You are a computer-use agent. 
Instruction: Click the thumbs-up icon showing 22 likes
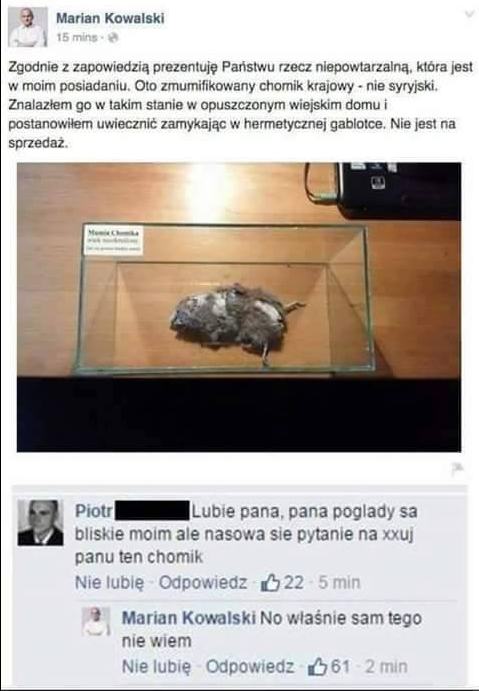tap(270, 583)
